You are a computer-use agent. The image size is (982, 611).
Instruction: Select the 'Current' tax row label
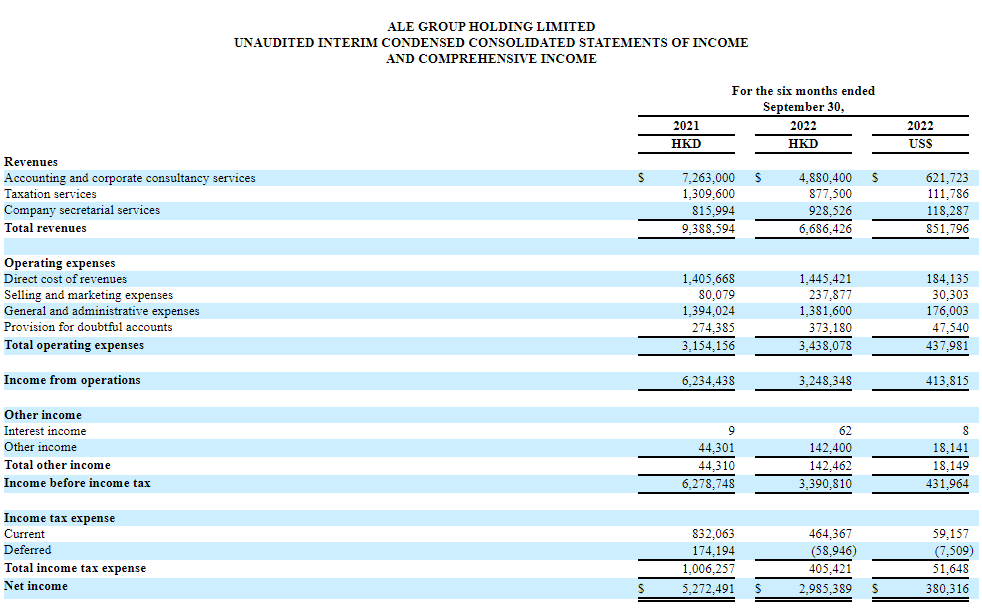pos(24,535)
